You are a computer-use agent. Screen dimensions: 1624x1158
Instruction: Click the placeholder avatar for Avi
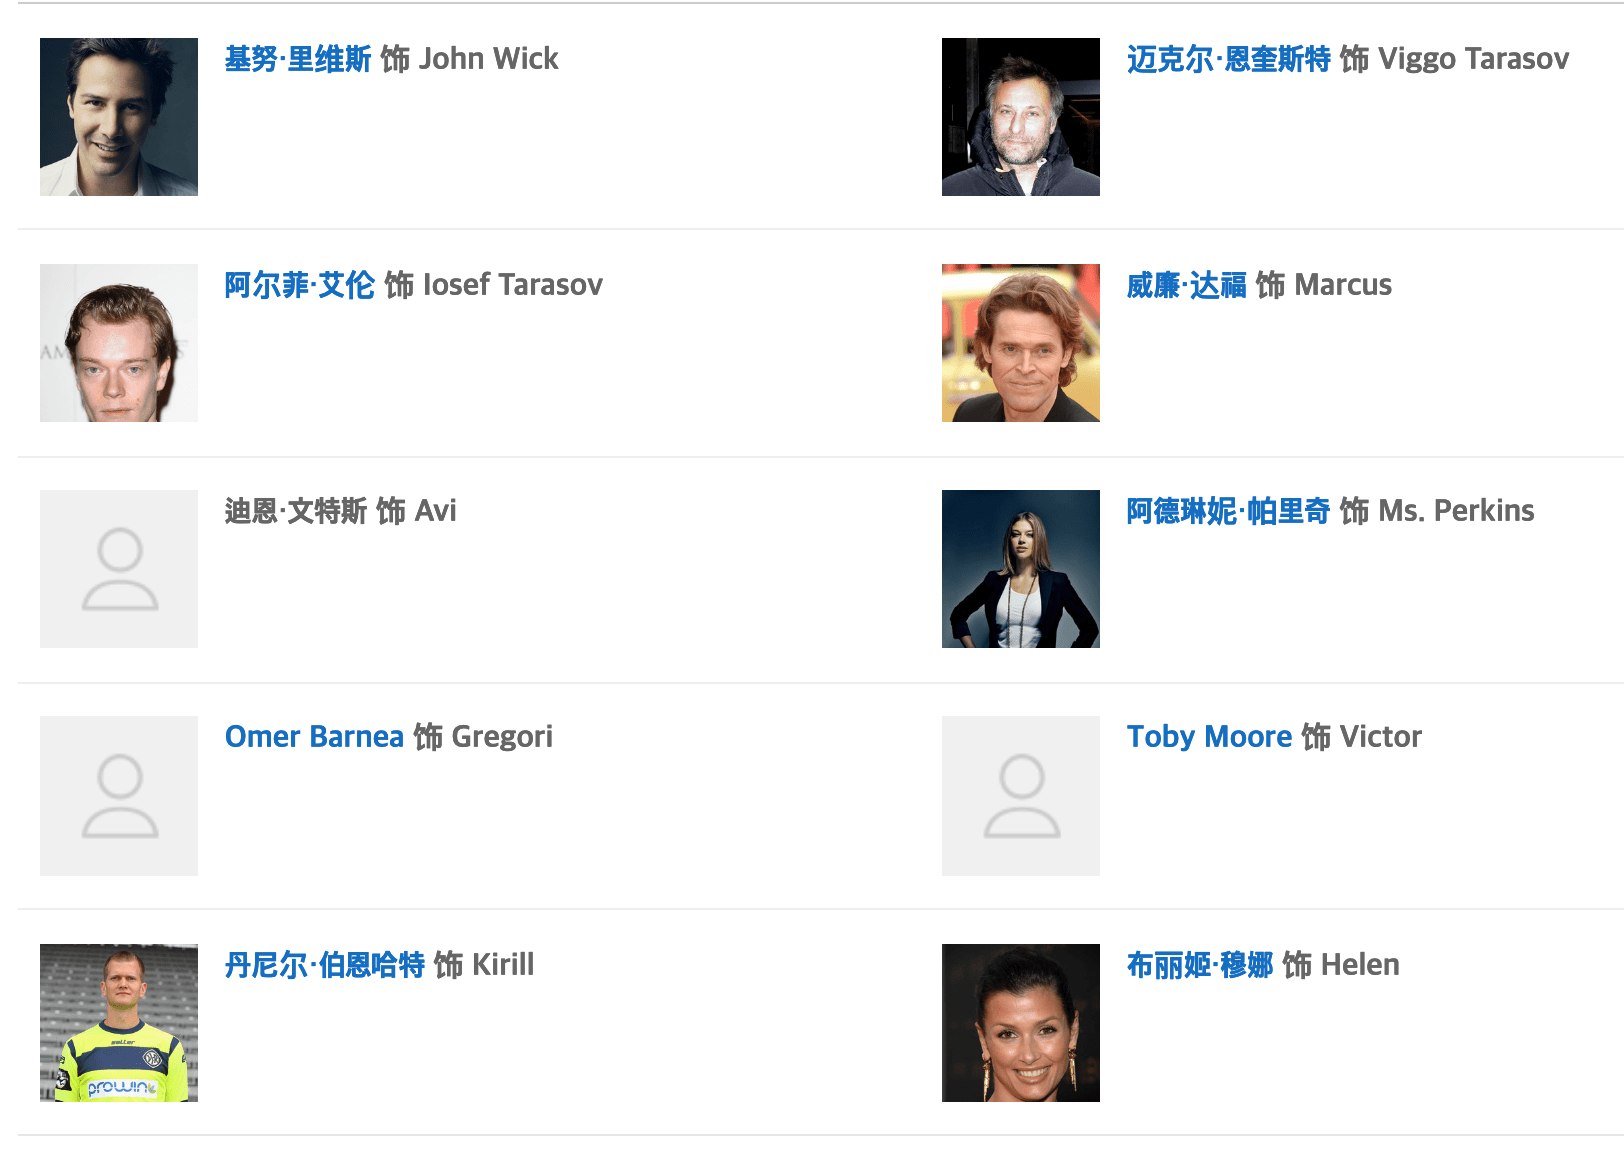119,569
